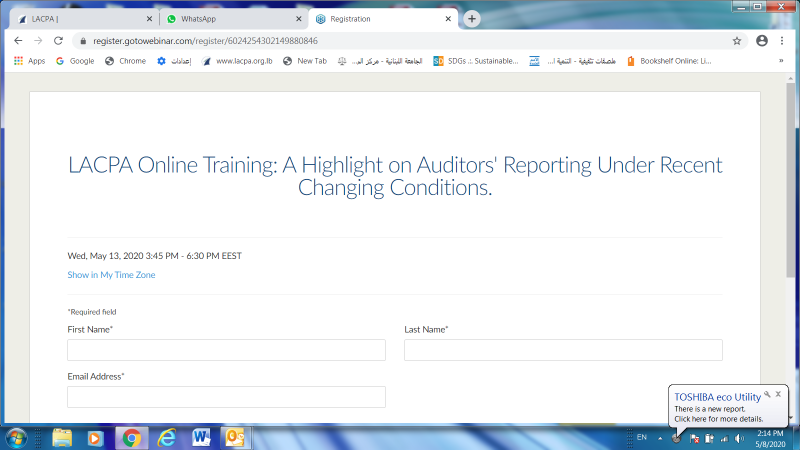Viewport: 800px width, 450px height.
Task: Open the New Tab bookmark
Action: pos(305,61)
